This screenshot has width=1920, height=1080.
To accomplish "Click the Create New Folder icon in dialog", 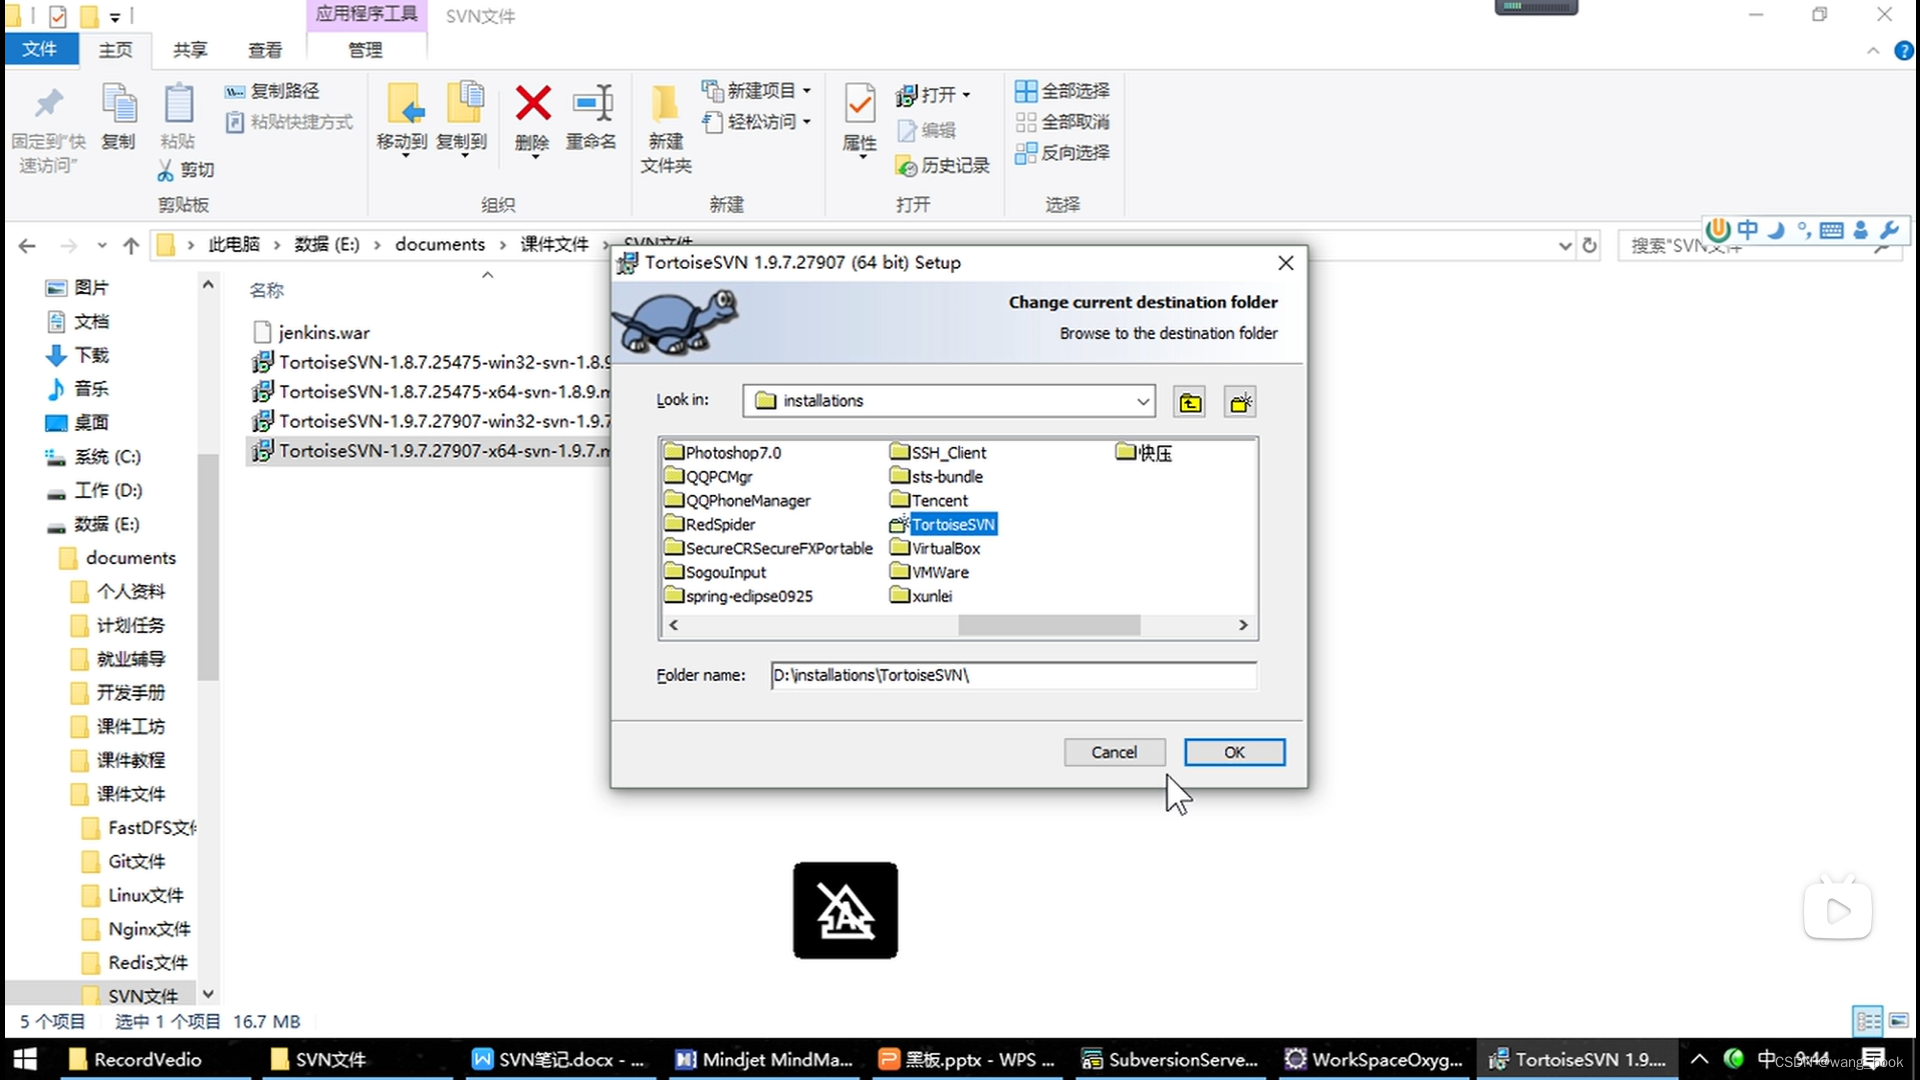I will 1240,402.
